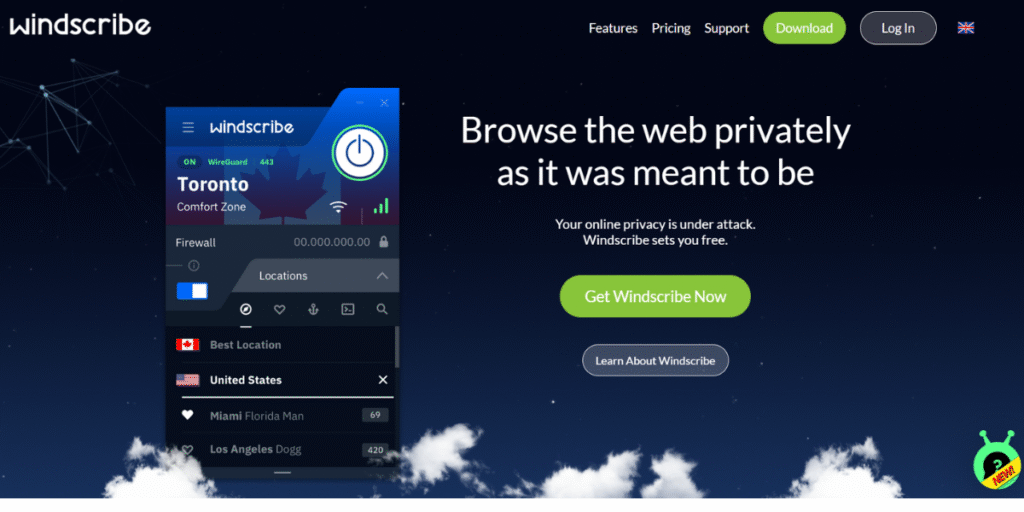1024x512 pixels.
Task: Click the VPN power button icon
Action: 359,153
